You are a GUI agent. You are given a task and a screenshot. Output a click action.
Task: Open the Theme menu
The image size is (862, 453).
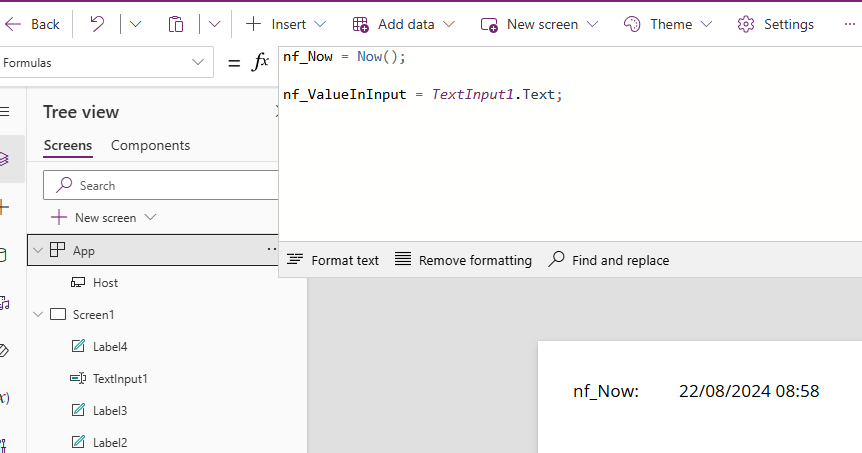pyautogui.click(x=668, y=24)
